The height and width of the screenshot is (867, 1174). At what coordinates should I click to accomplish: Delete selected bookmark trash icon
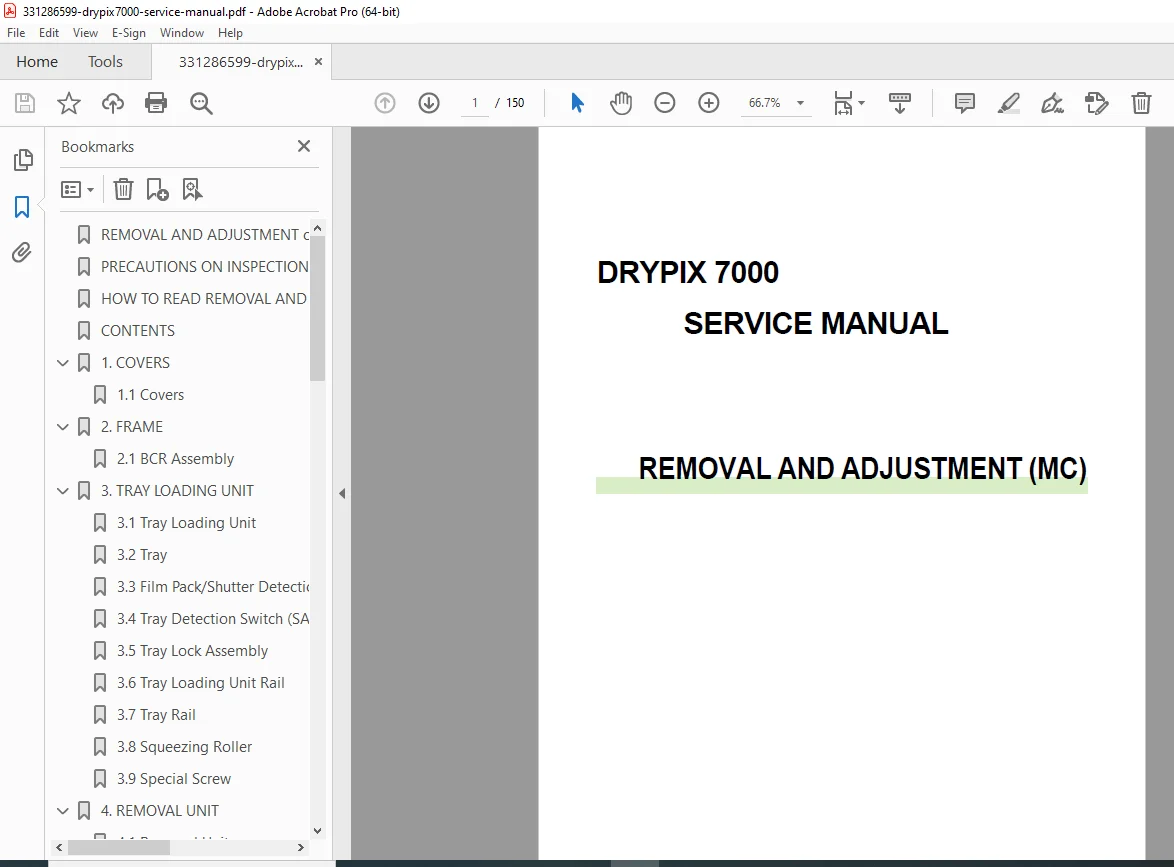(123, 189)
